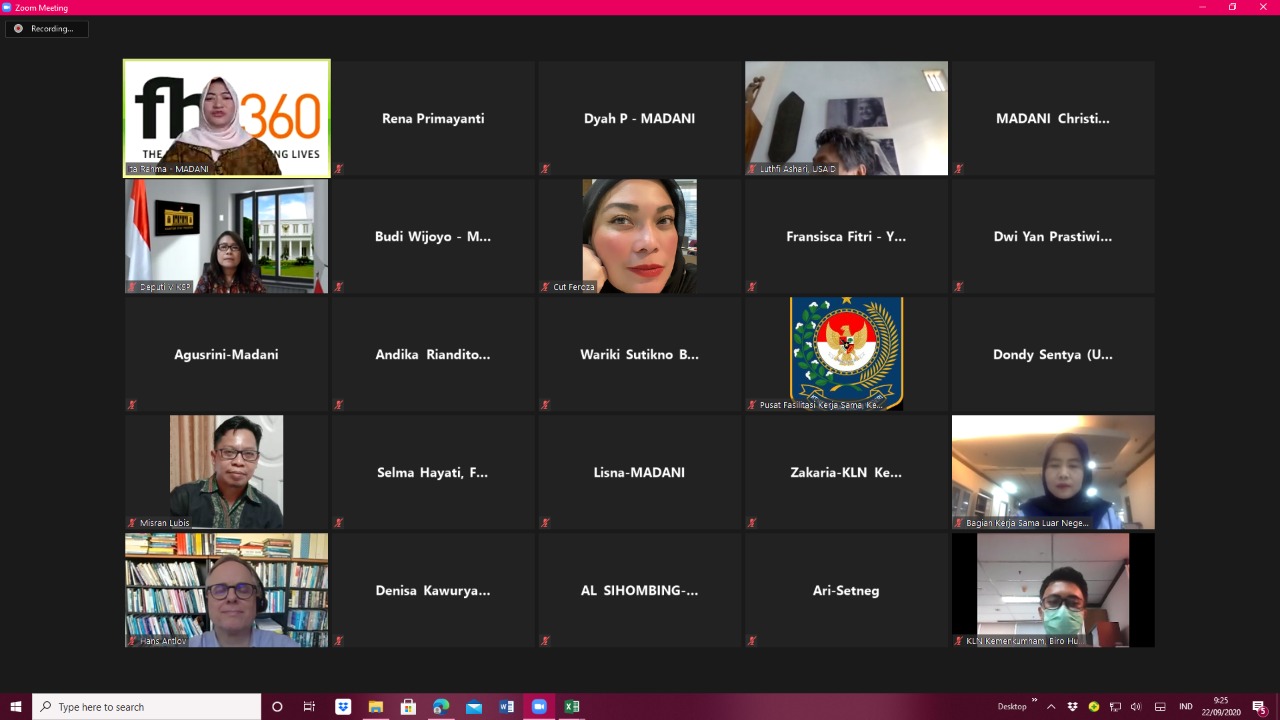1280x720 pixels.
Task: Switch to Excel on the taskbar
Action: tap(572, 707)
